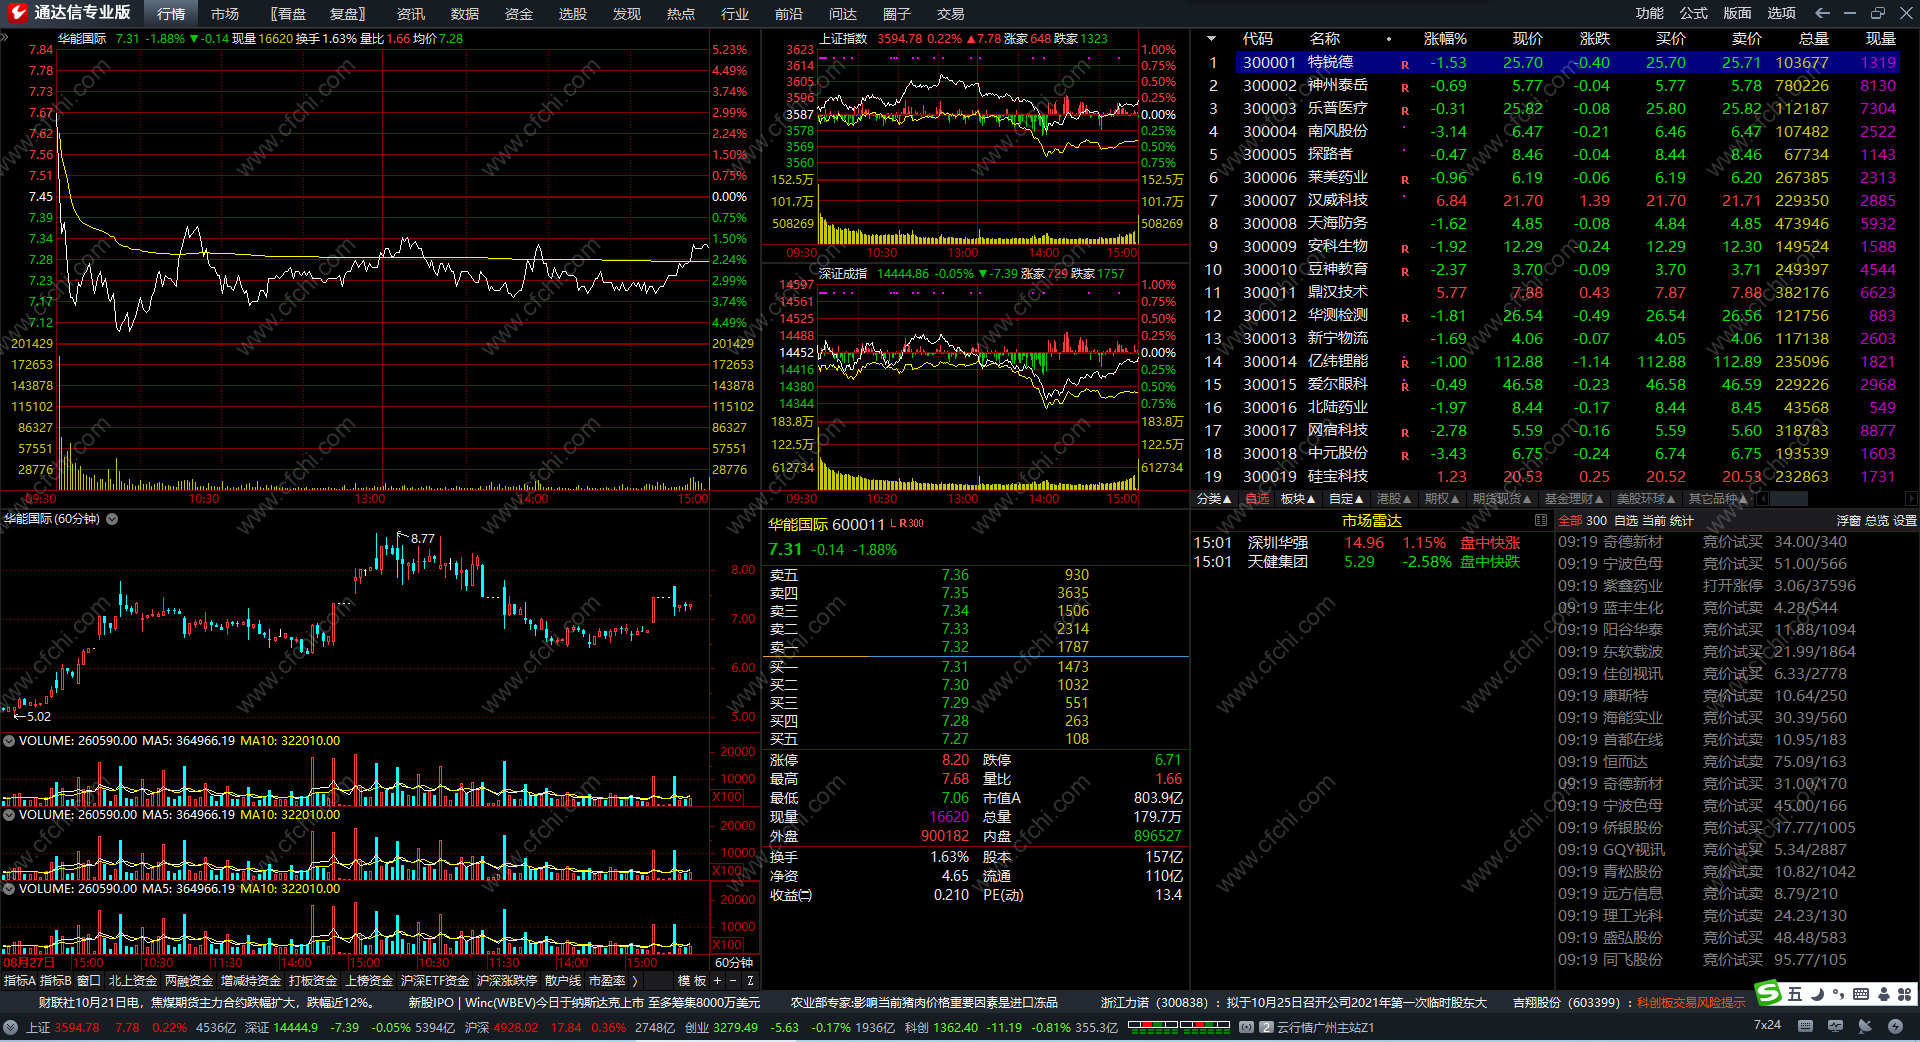This screenshot has width=1920, height=1042.
Task: Go back with the left arrow icon
Action: (1822, 13)
